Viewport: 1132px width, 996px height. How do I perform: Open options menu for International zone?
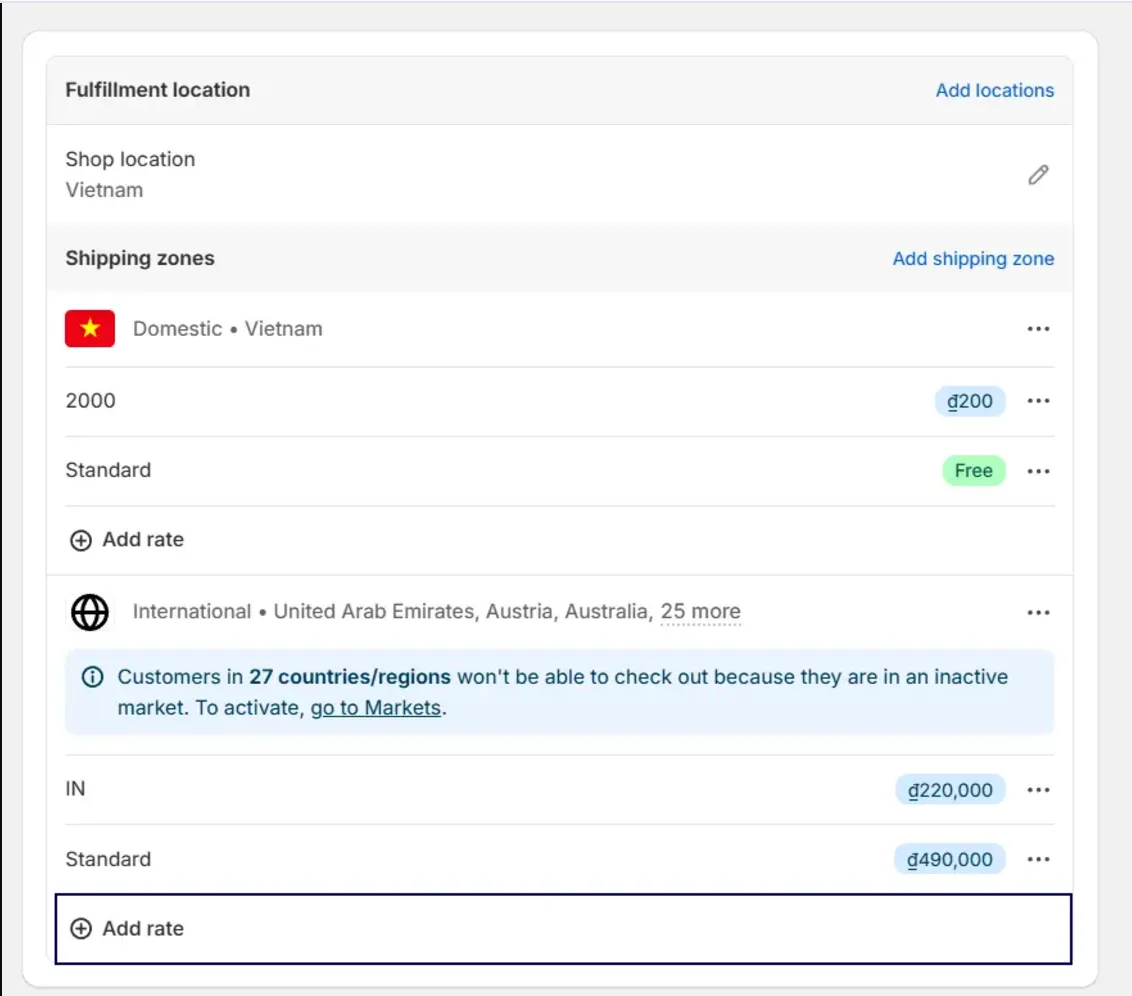1038,613
